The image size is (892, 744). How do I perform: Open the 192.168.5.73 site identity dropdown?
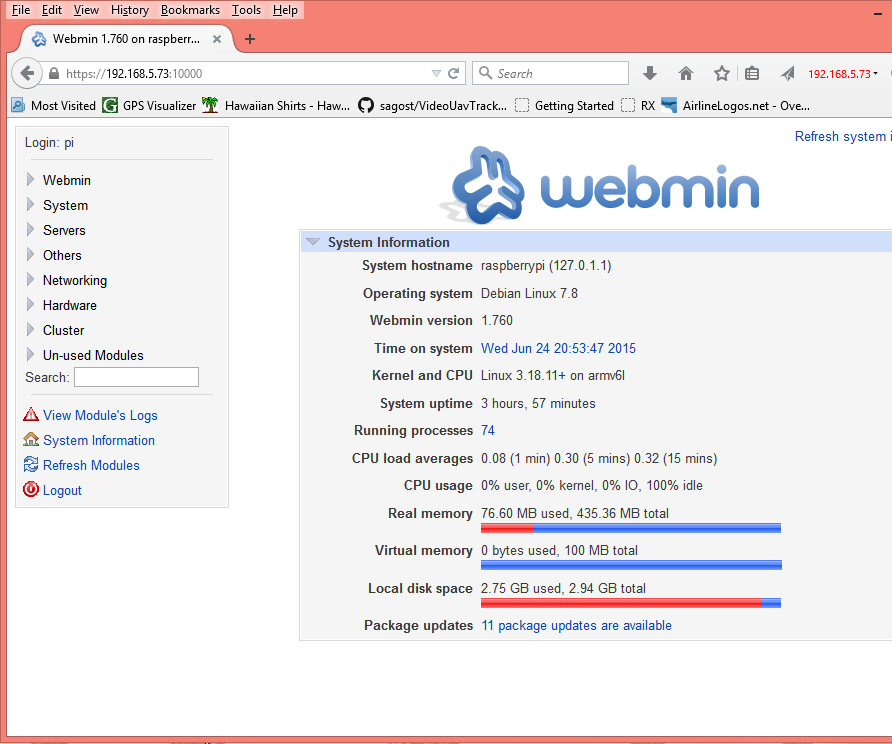pyautogui.click(x=840, y=73)
